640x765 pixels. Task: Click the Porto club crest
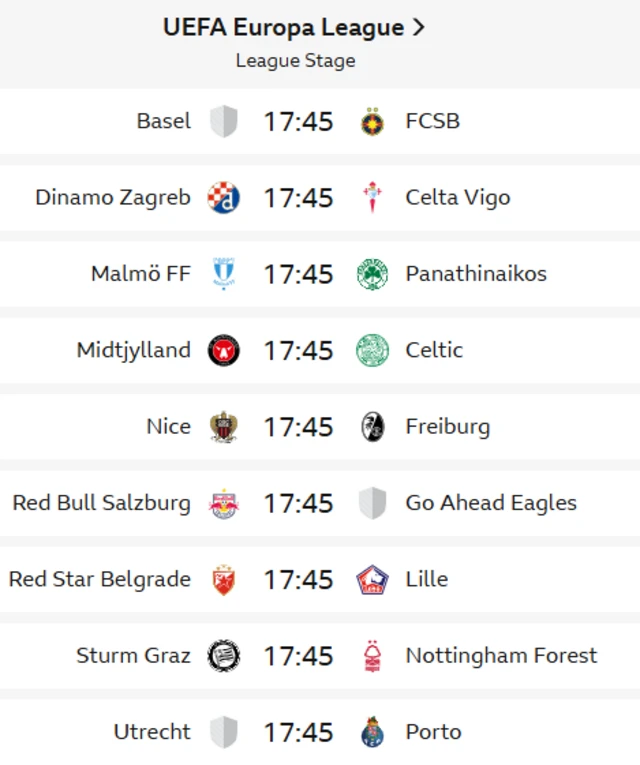click(373, 732)
